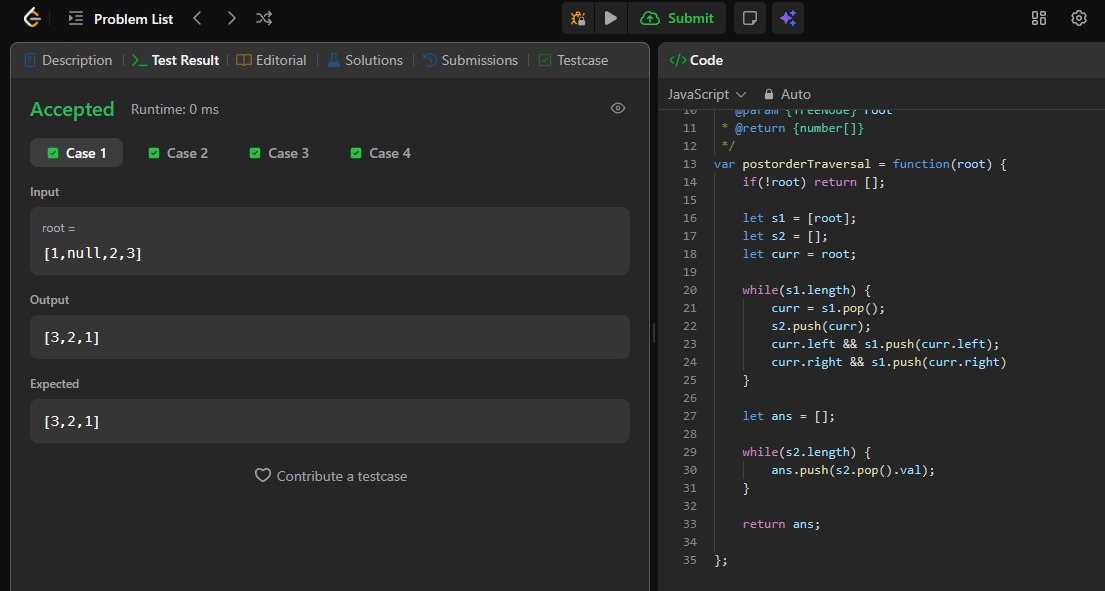Open the LeetCode home logo

(32, 18)
